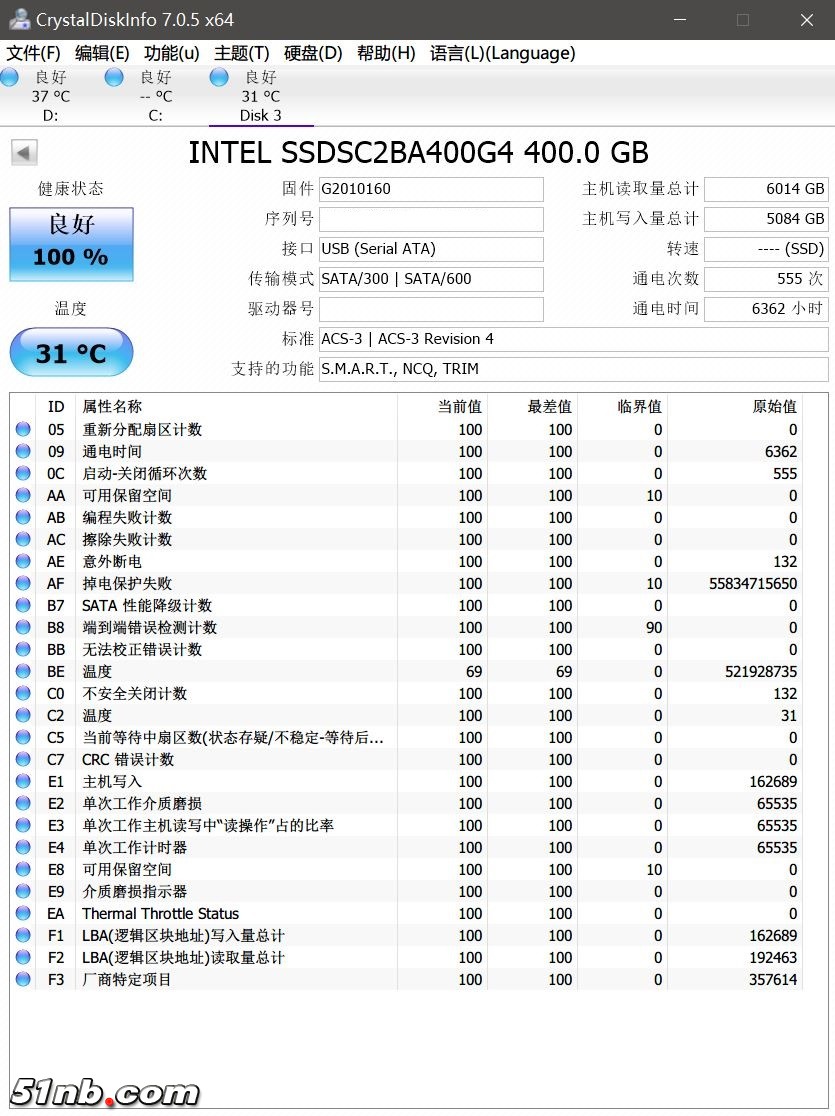Click the status circle of attribute 0C
This screenshot has height=1116, width=835.
23,473
